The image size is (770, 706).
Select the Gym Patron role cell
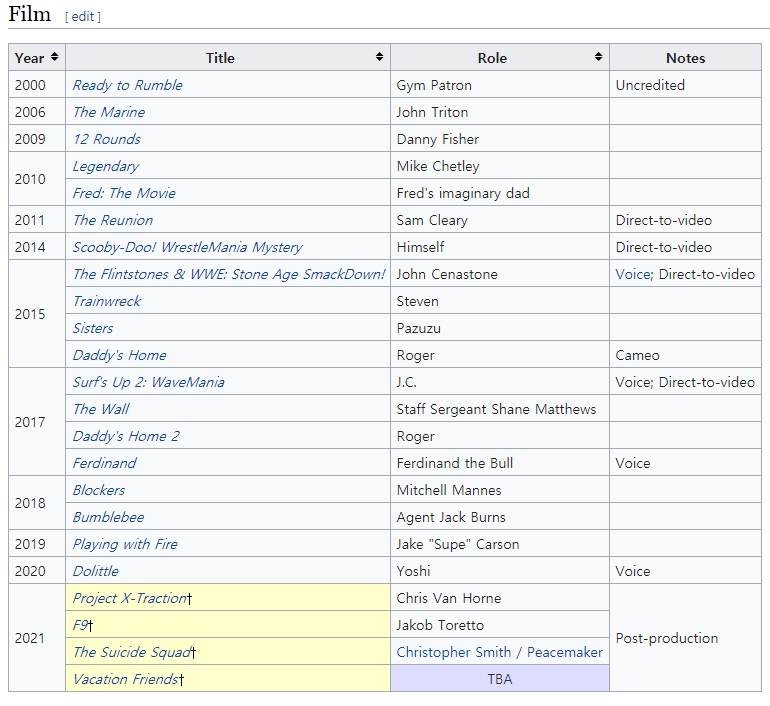[x=500, y=85]
